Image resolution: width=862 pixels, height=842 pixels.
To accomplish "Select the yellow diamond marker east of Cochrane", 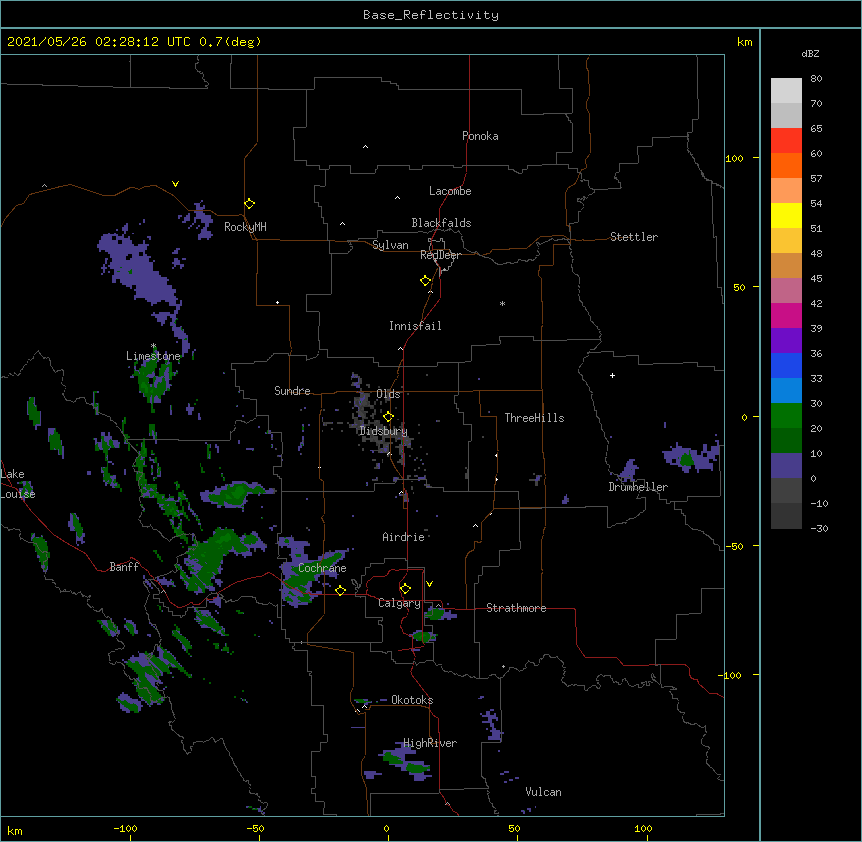I will pos(340,590).
